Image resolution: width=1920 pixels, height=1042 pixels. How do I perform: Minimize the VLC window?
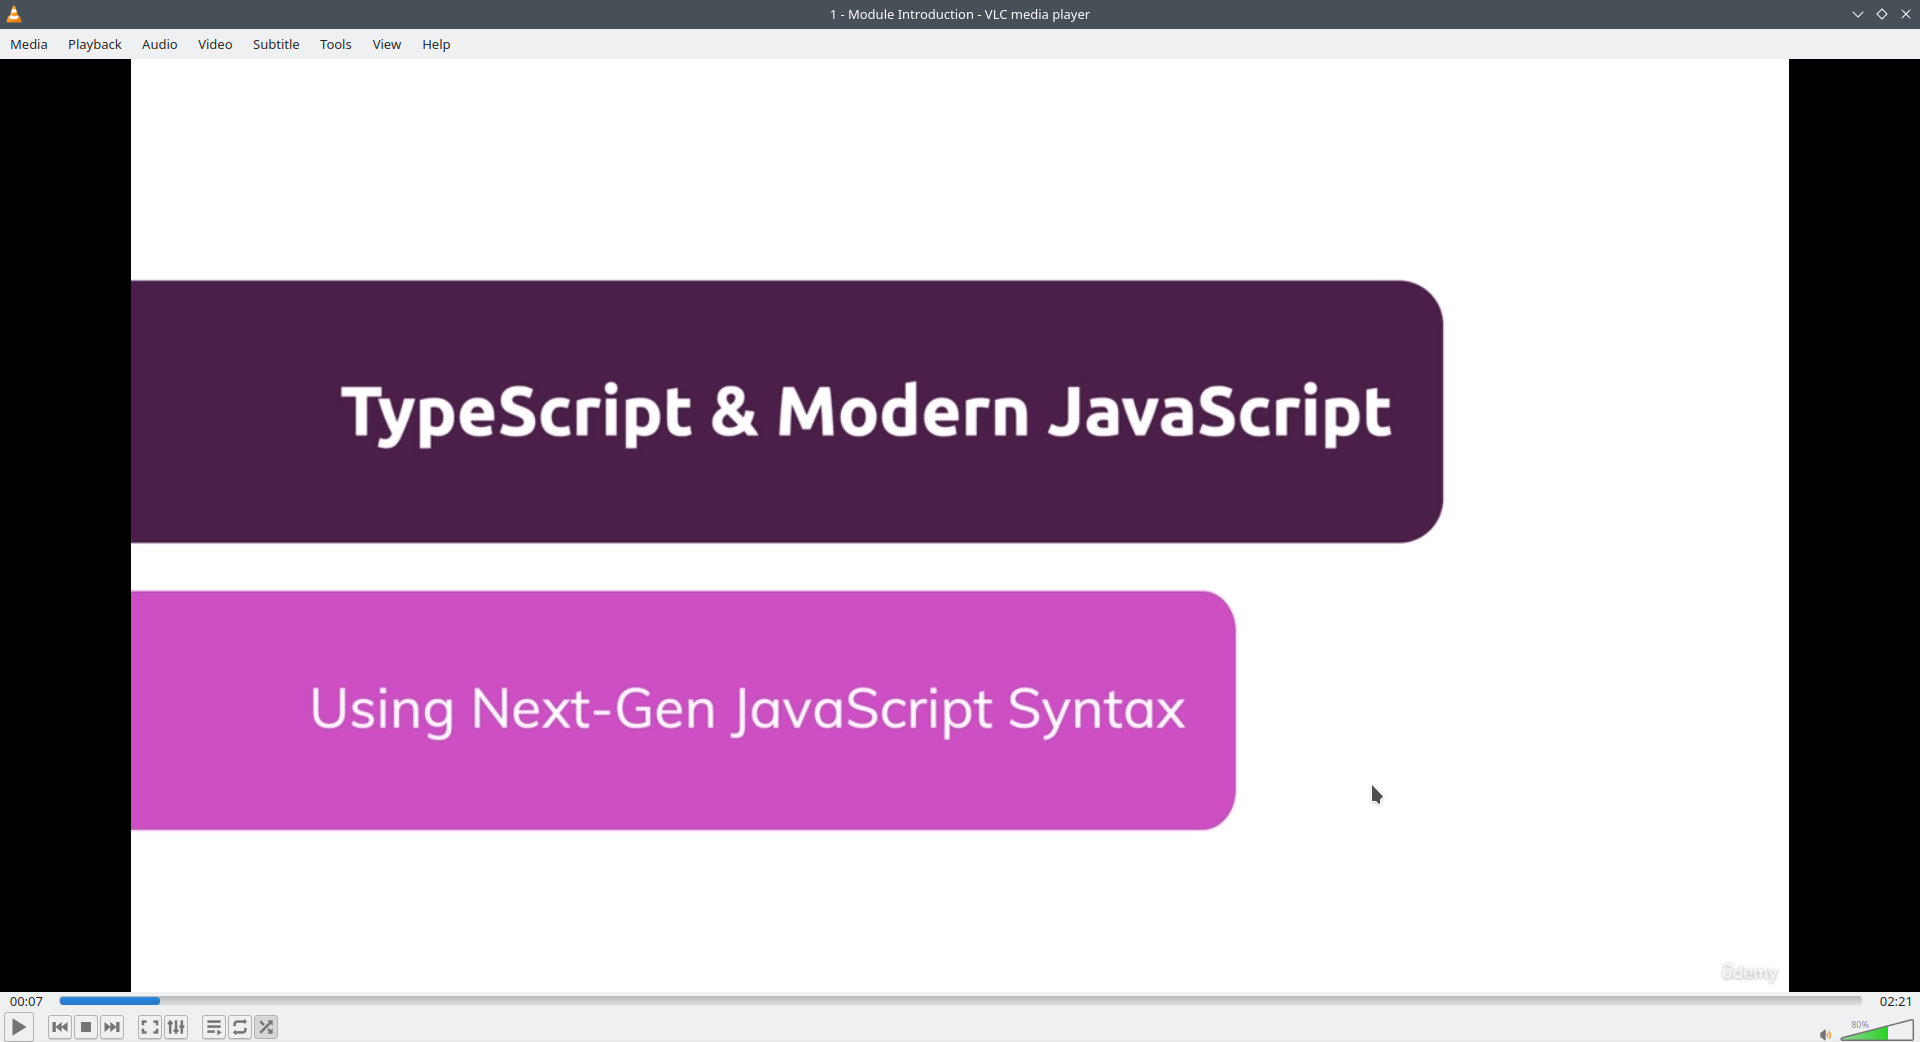pyautogui.click(x=1858, y=14)
